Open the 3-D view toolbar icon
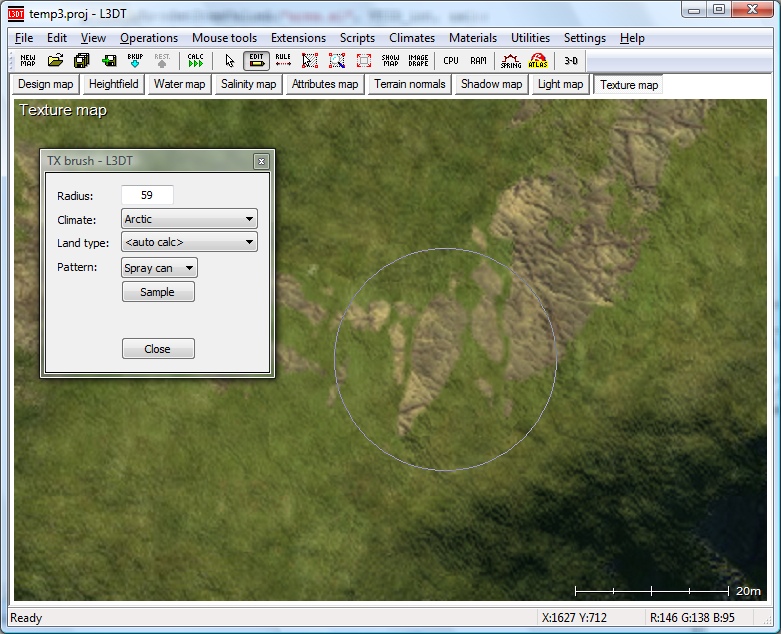 pos(571,61)
